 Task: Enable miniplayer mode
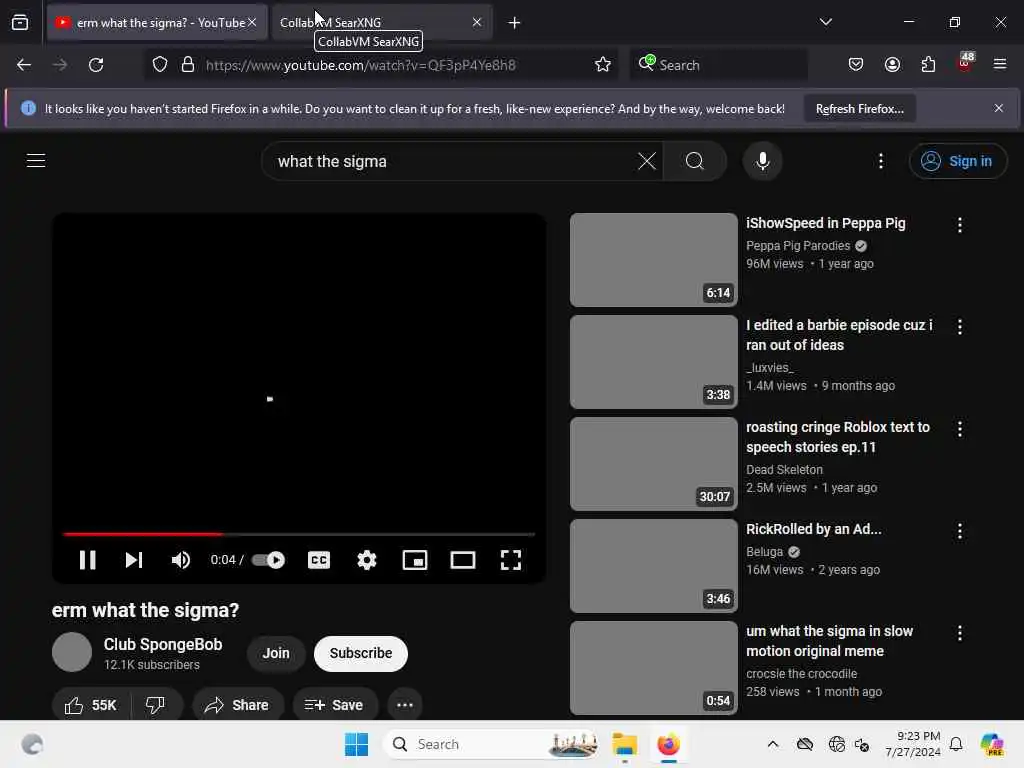415,560
